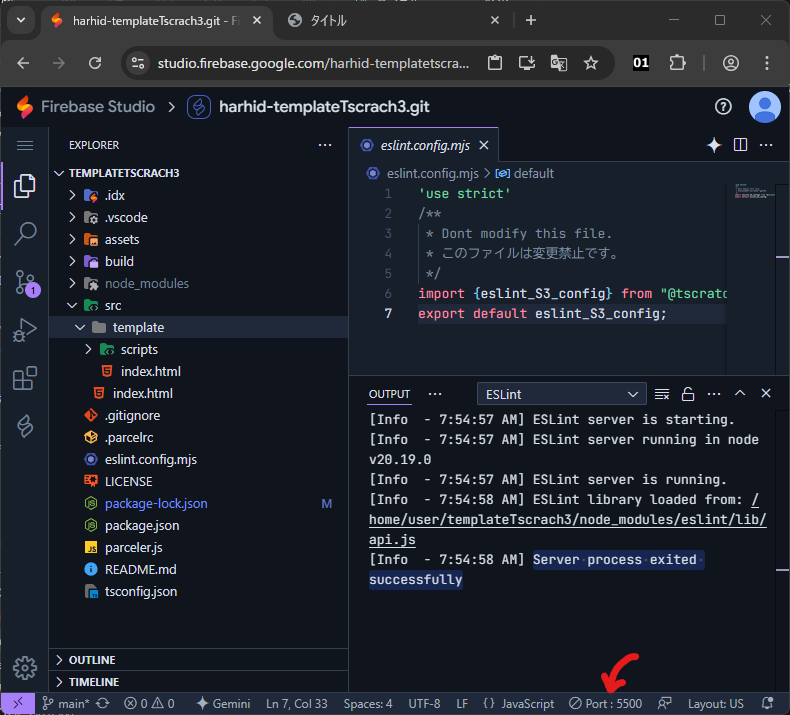Image resolution: width=790 pixels, height=715 pixels.
Task: Open the Extensions view
Action: [24, 378]
